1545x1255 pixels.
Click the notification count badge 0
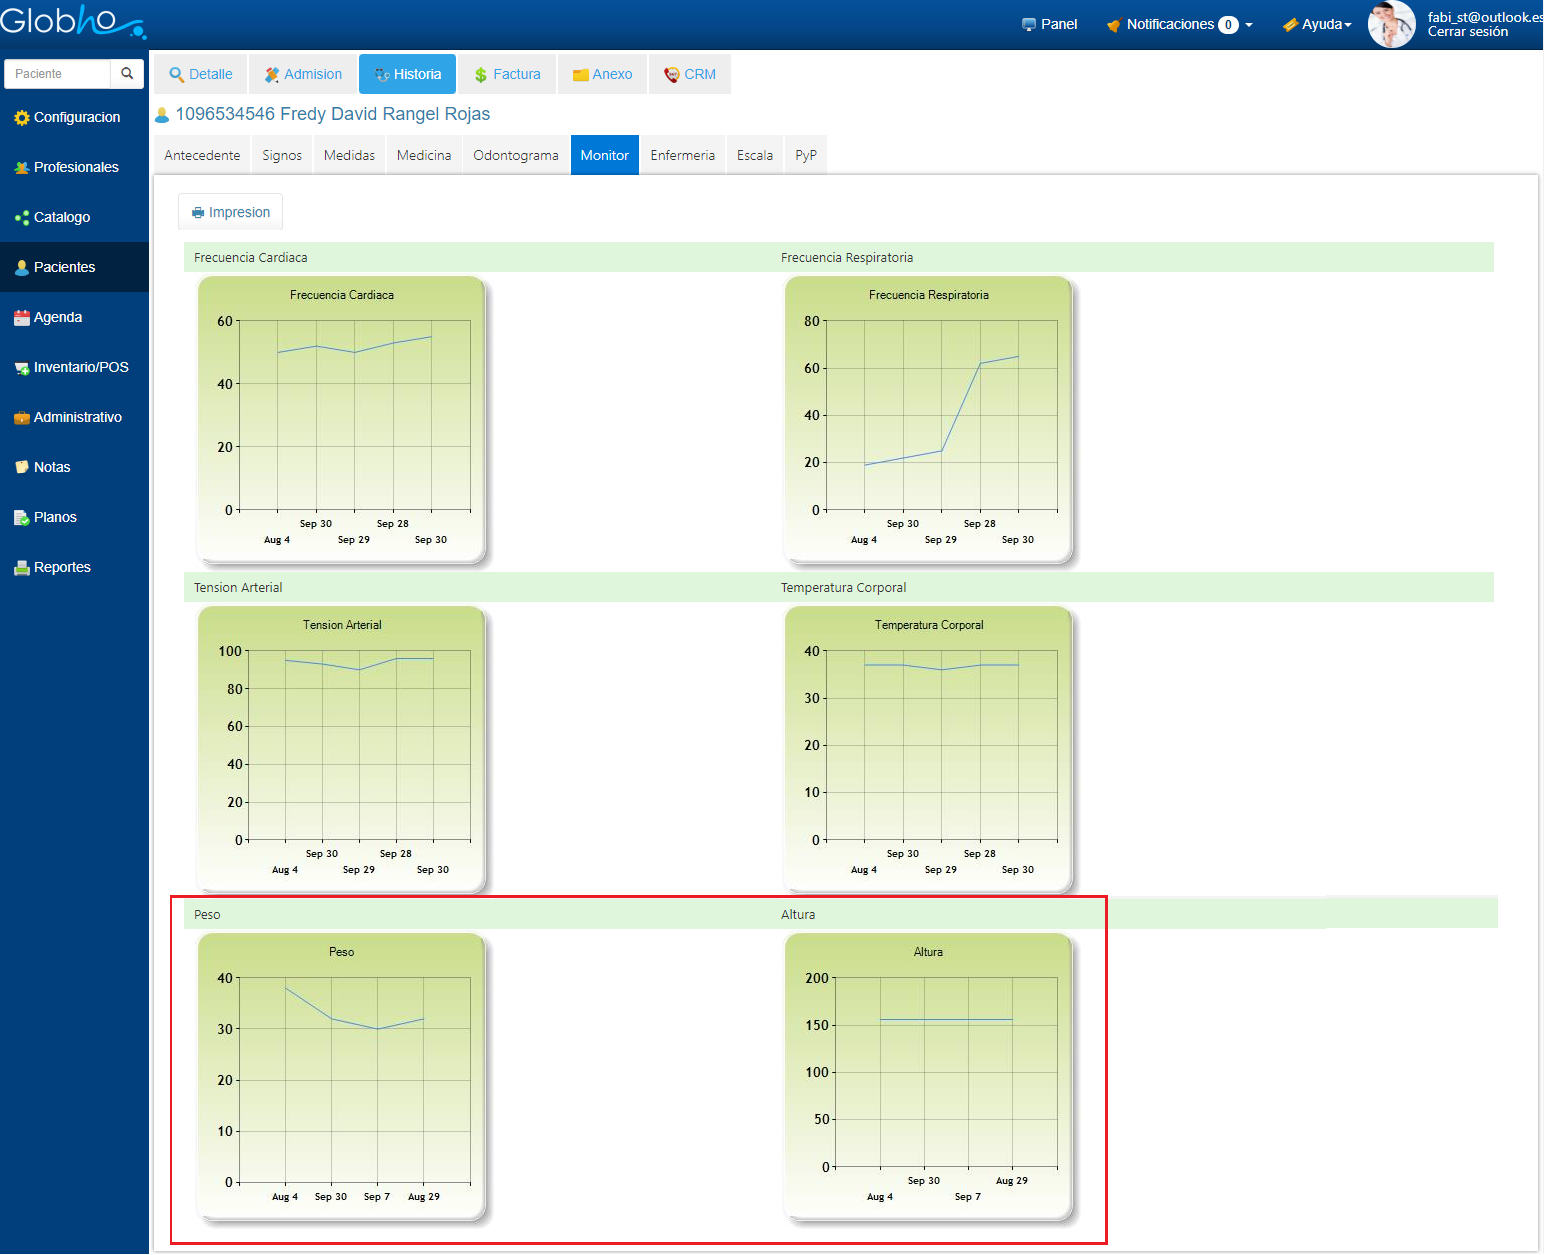pyautogui.click(x=1228, y=25)
